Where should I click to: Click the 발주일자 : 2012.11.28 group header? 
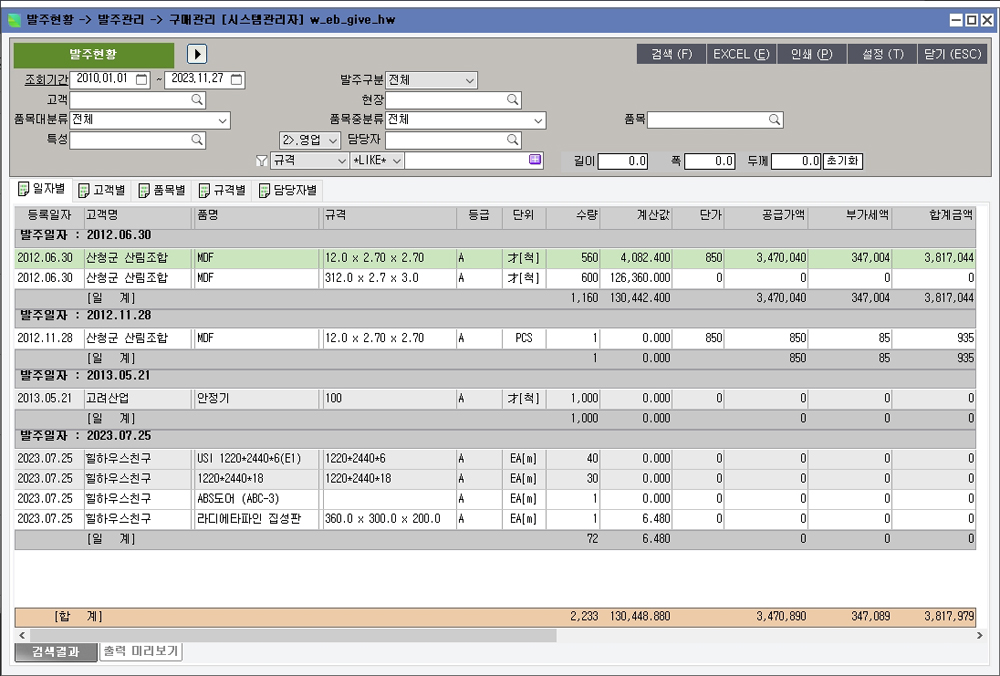click(495, 316)
